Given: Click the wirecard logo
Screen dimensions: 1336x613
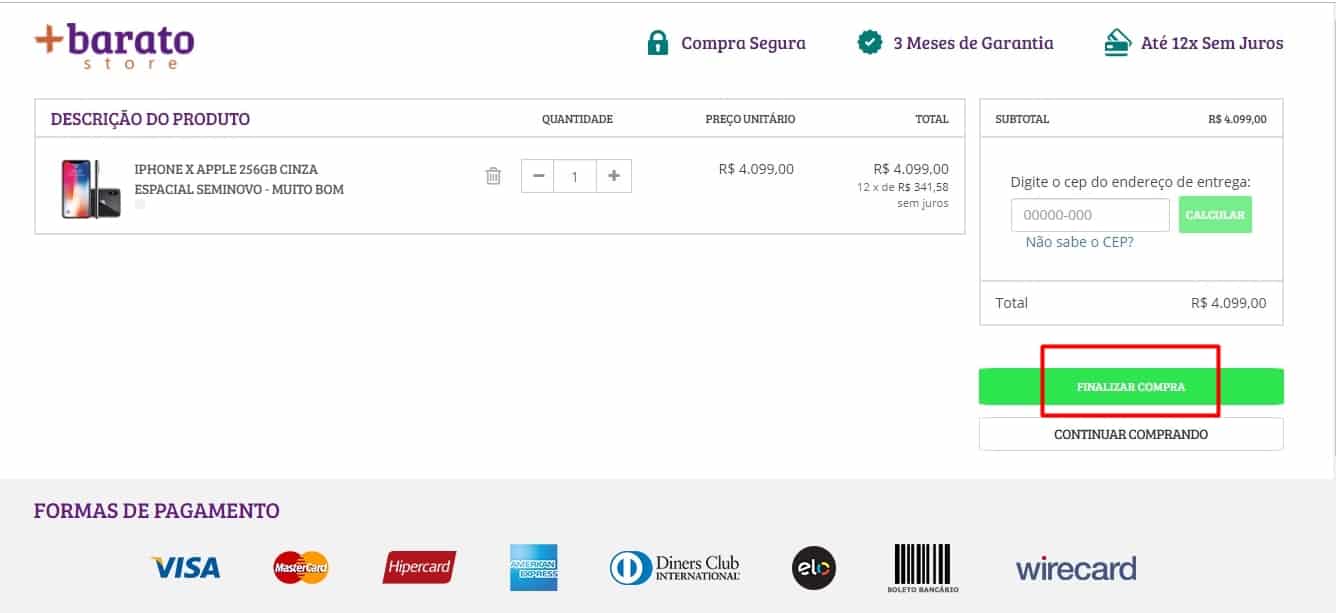Looking at the screenshot, I should (1076, 569).
